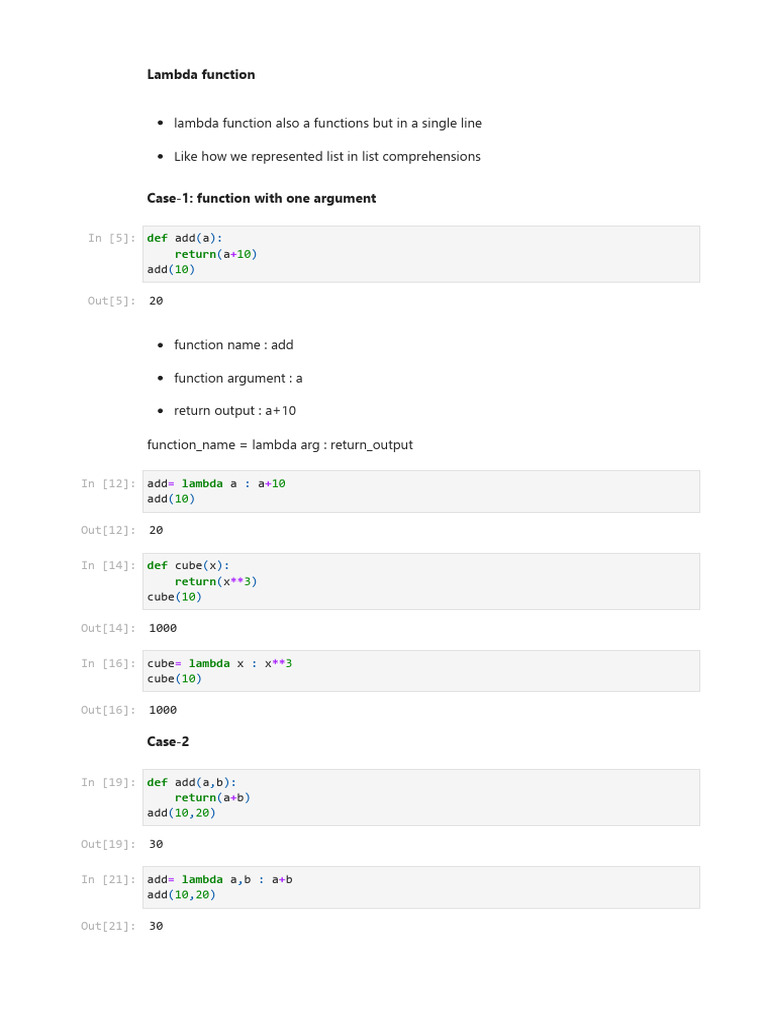This screenshot has width=768, height=1024.
Task: Click the In [5] cell prompt label
Action: click(110, 238)
